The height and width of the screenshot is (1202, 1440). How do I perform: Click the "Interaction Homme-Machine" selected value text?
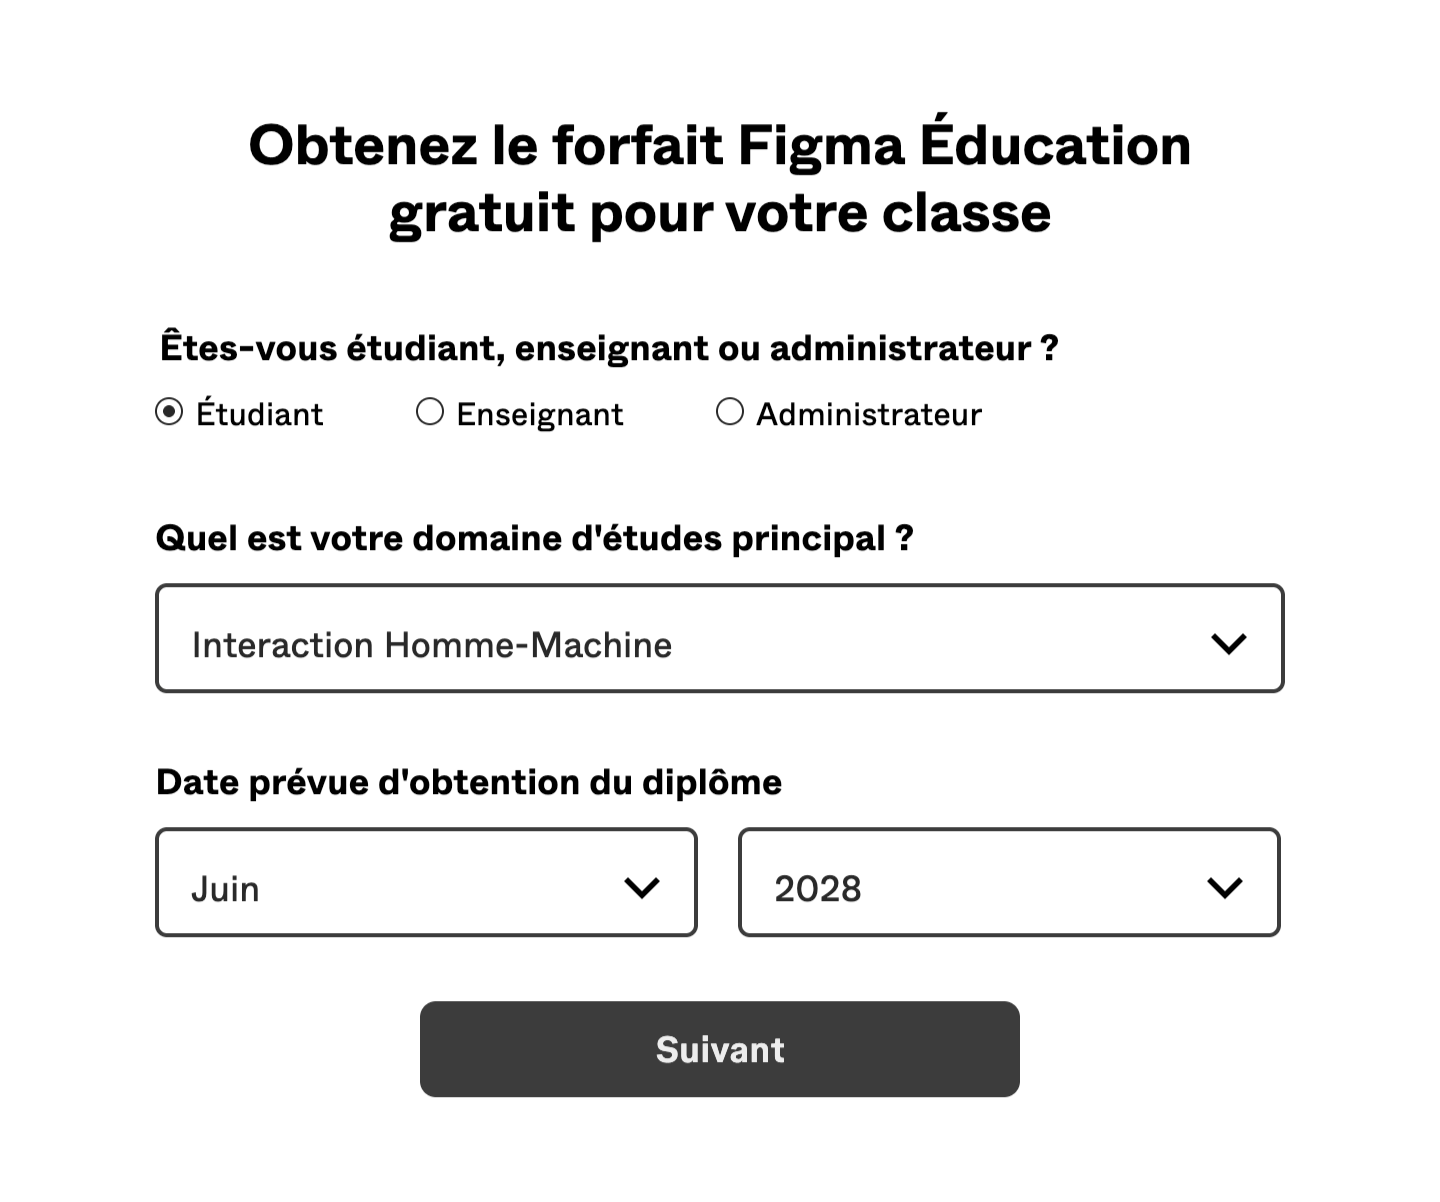click(x=432, y=645)
